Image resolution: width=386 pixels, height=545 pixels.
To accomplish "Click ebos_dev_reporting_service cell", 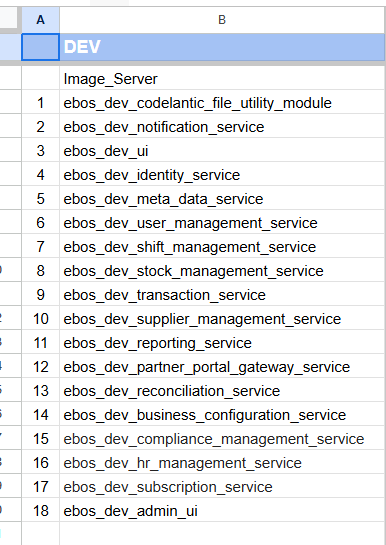I will (x=222, y=343).
